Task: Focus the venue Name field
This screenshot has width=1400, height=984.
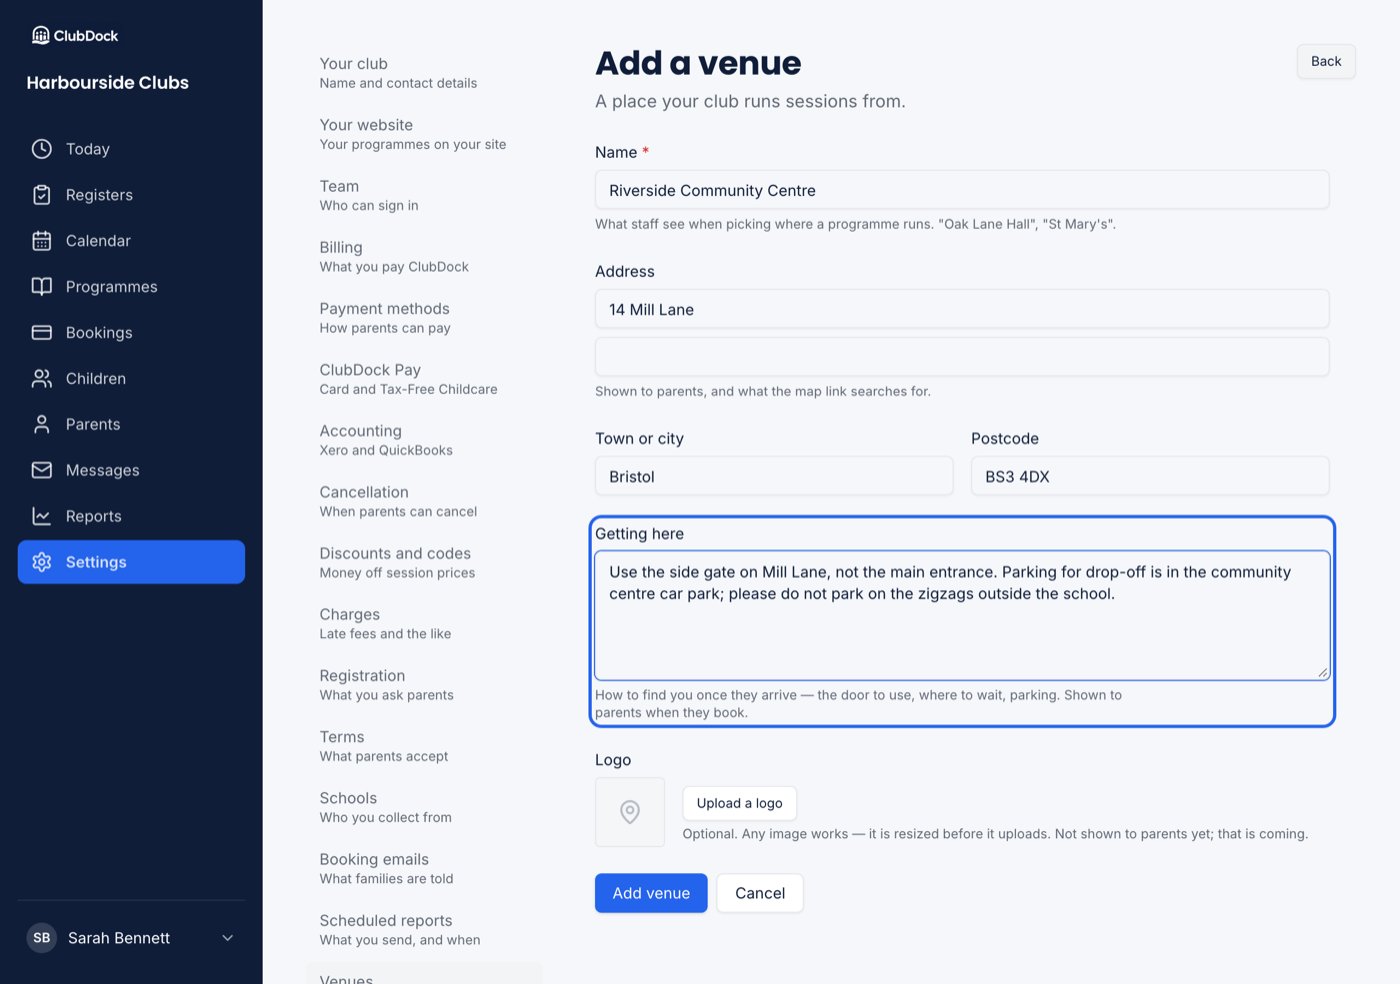Action: [962, 190]
